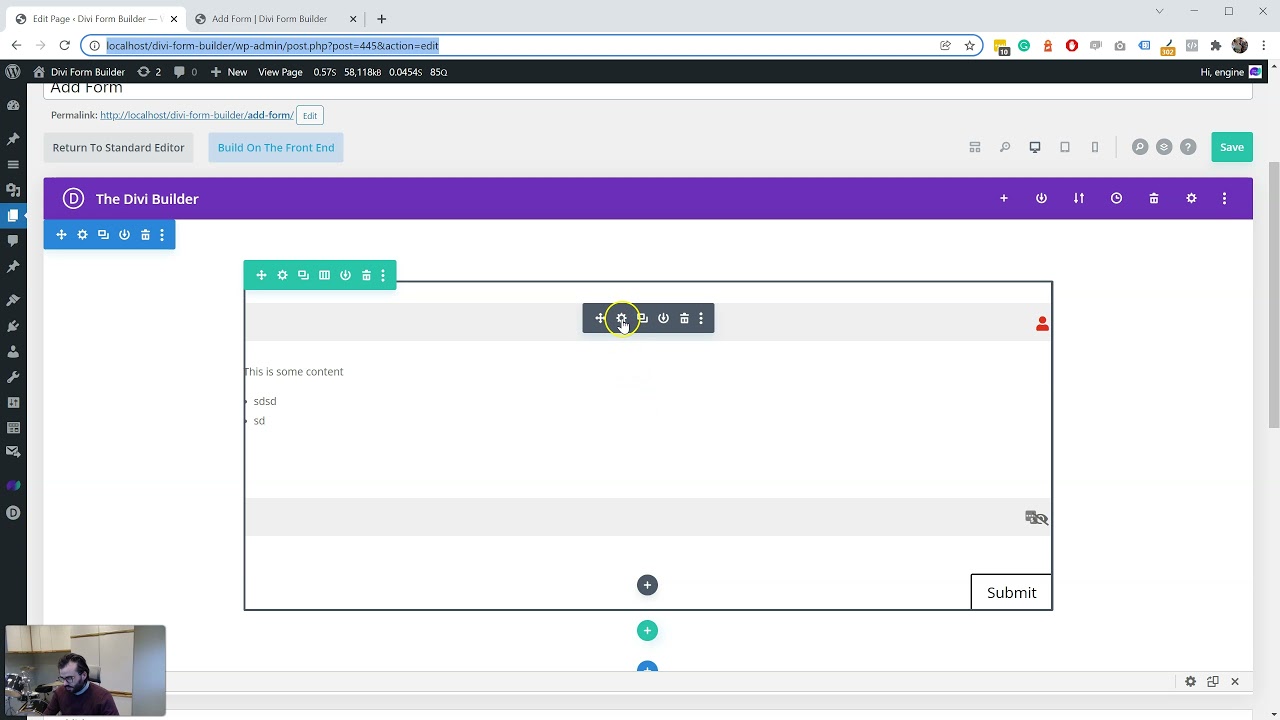Add new module with dark plus button
Viewport: 1280px width, 720px height.
647,585
